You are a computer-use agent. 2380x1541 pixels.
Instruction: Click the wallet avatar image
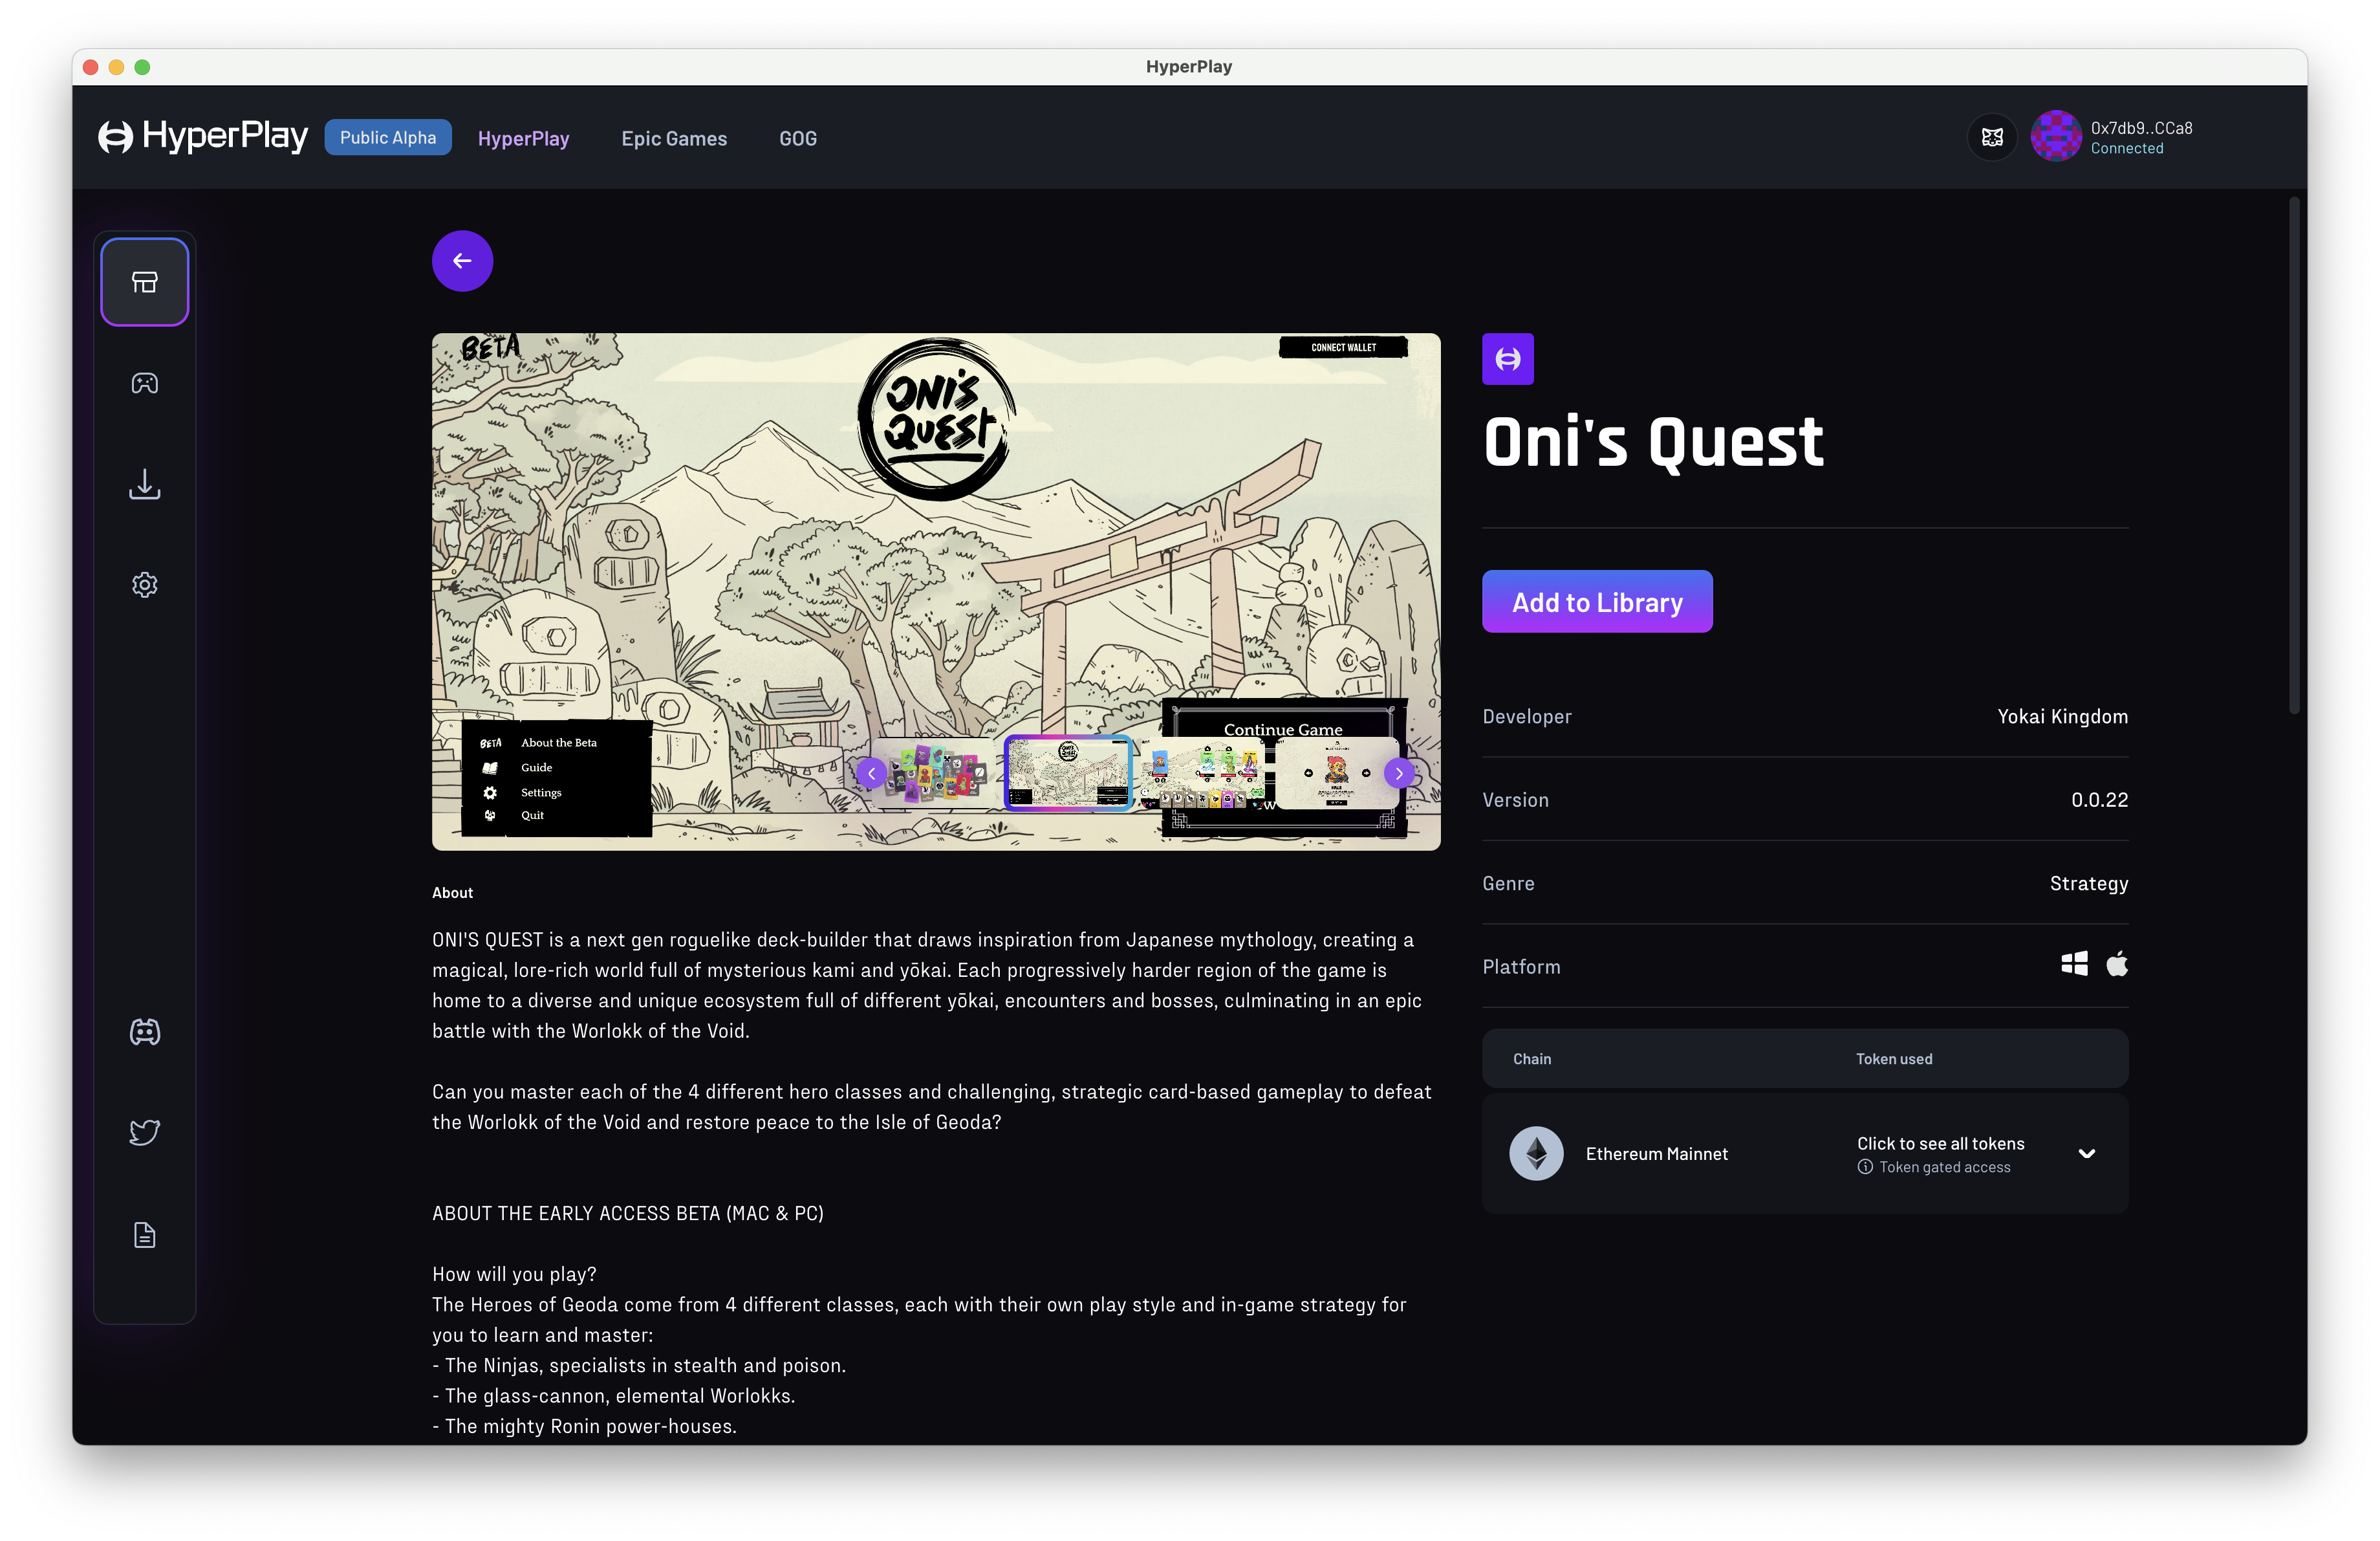2056,136
